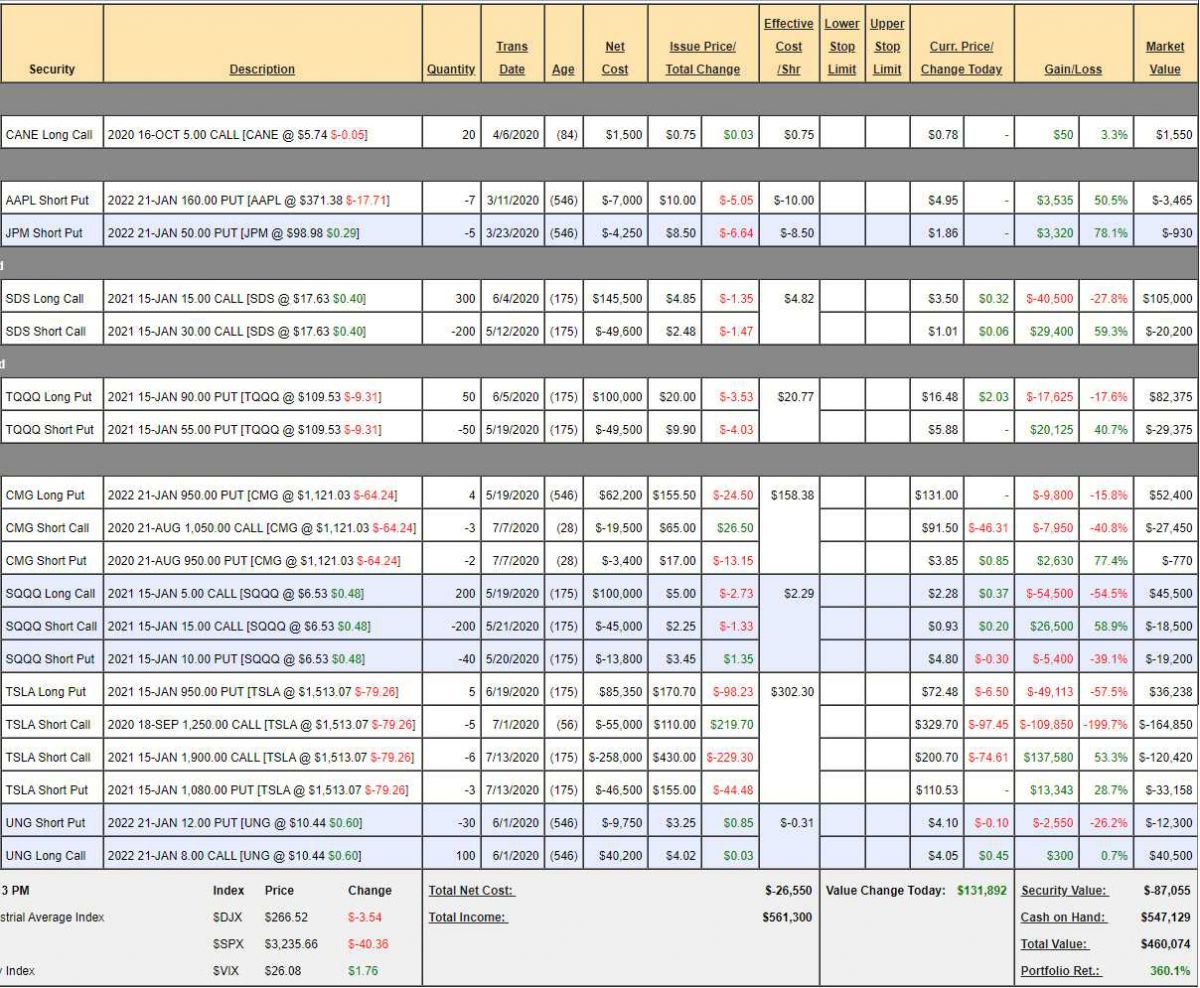
Task: Click the Total Income link
Action: tap(467, 917)
